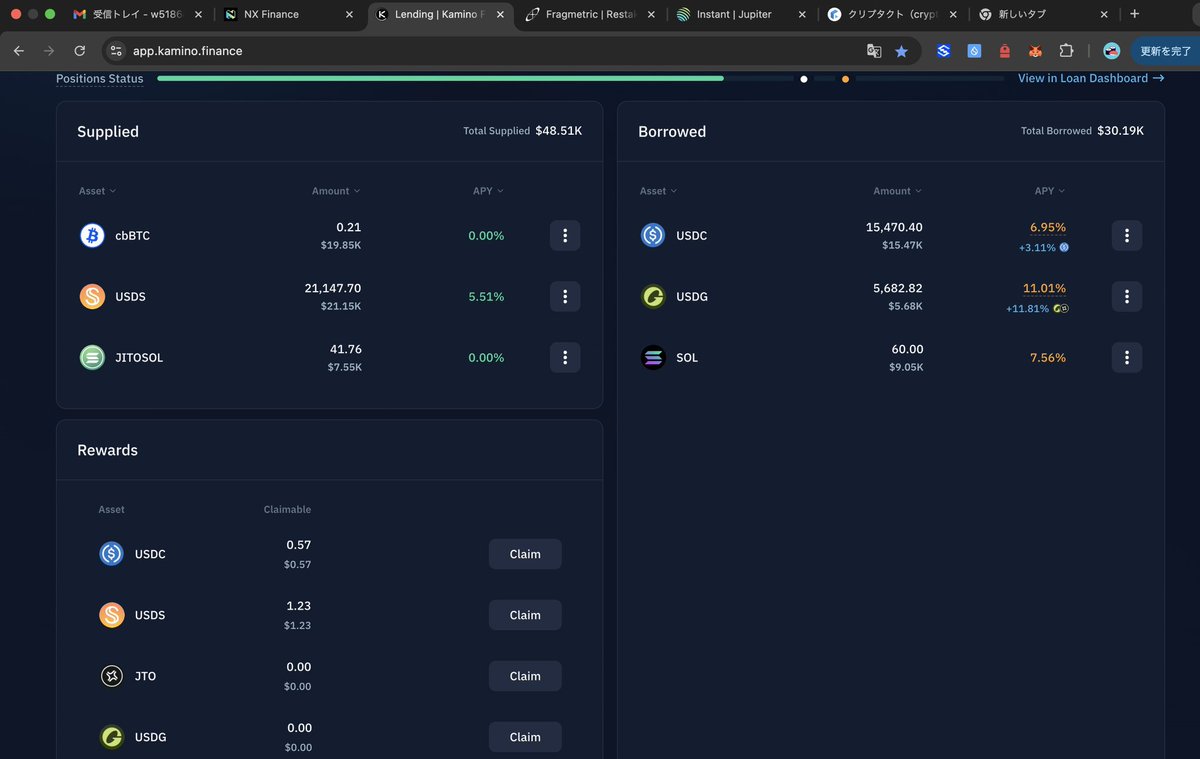Click the USDC reward icon
The width and height of the screenshot is (1200, 759).
[x=111, y=554]
